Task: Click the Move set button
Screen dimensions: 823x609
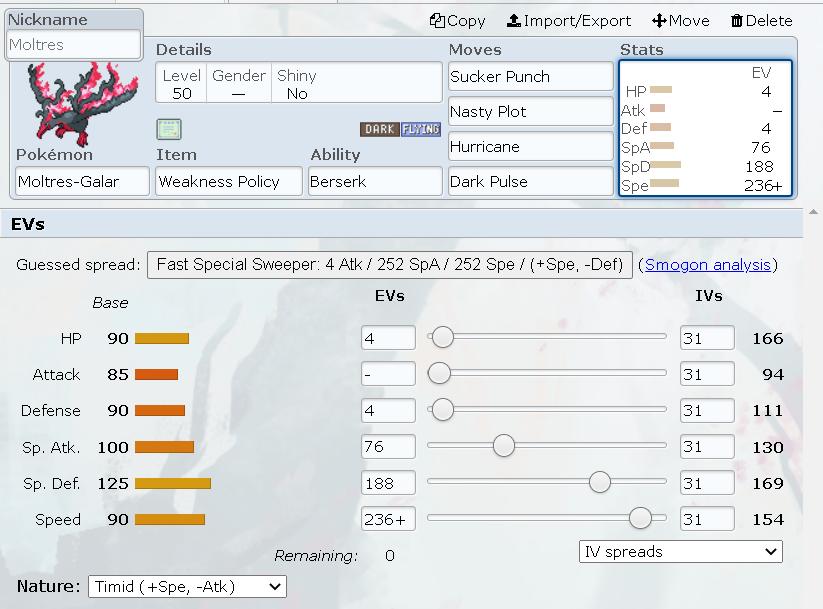Action: point(680,21)
